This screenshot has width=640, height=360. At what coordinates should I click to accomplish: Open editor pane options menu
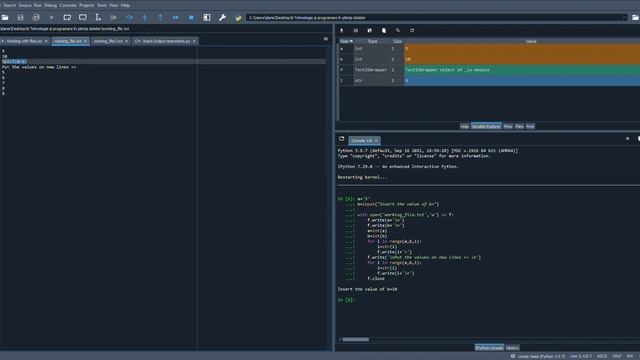tap(326, 39)
